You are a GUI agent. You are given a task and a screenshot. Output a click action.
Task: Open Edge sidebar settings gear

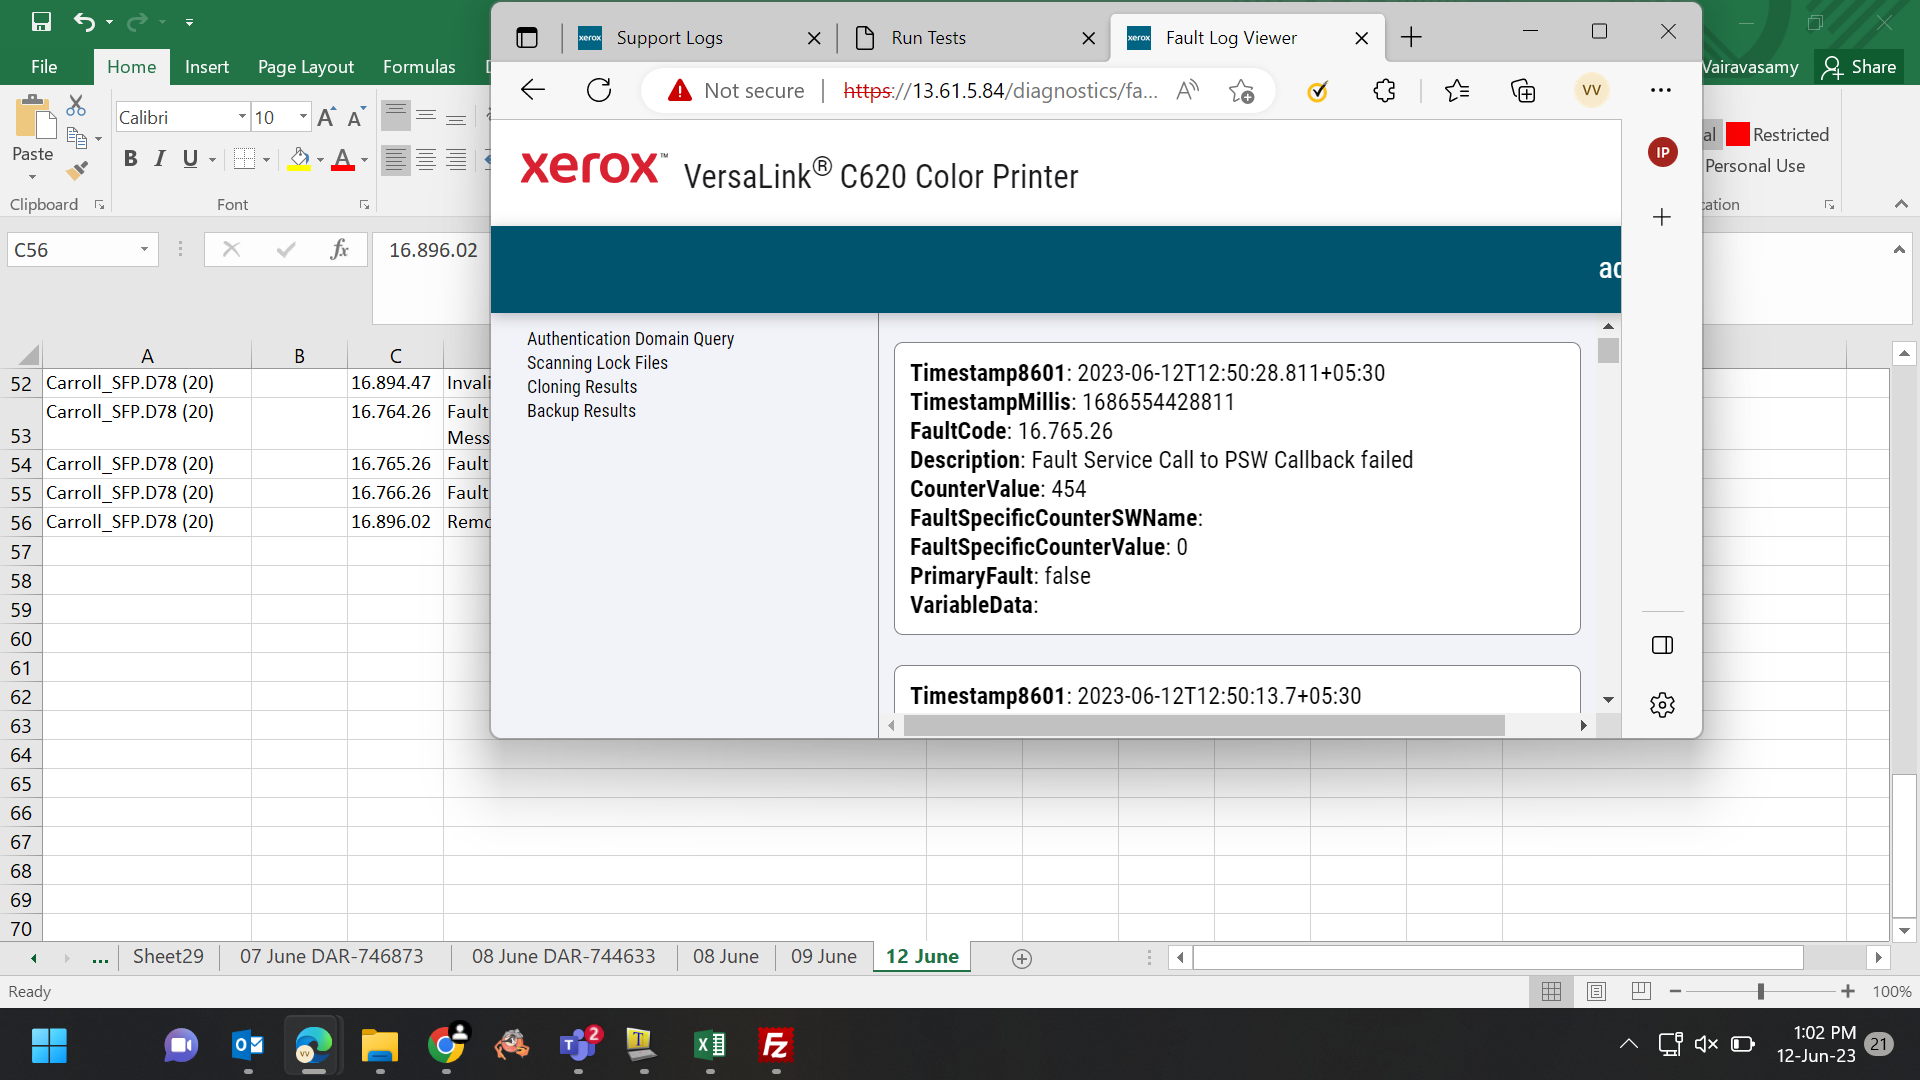pos(1662,705)
